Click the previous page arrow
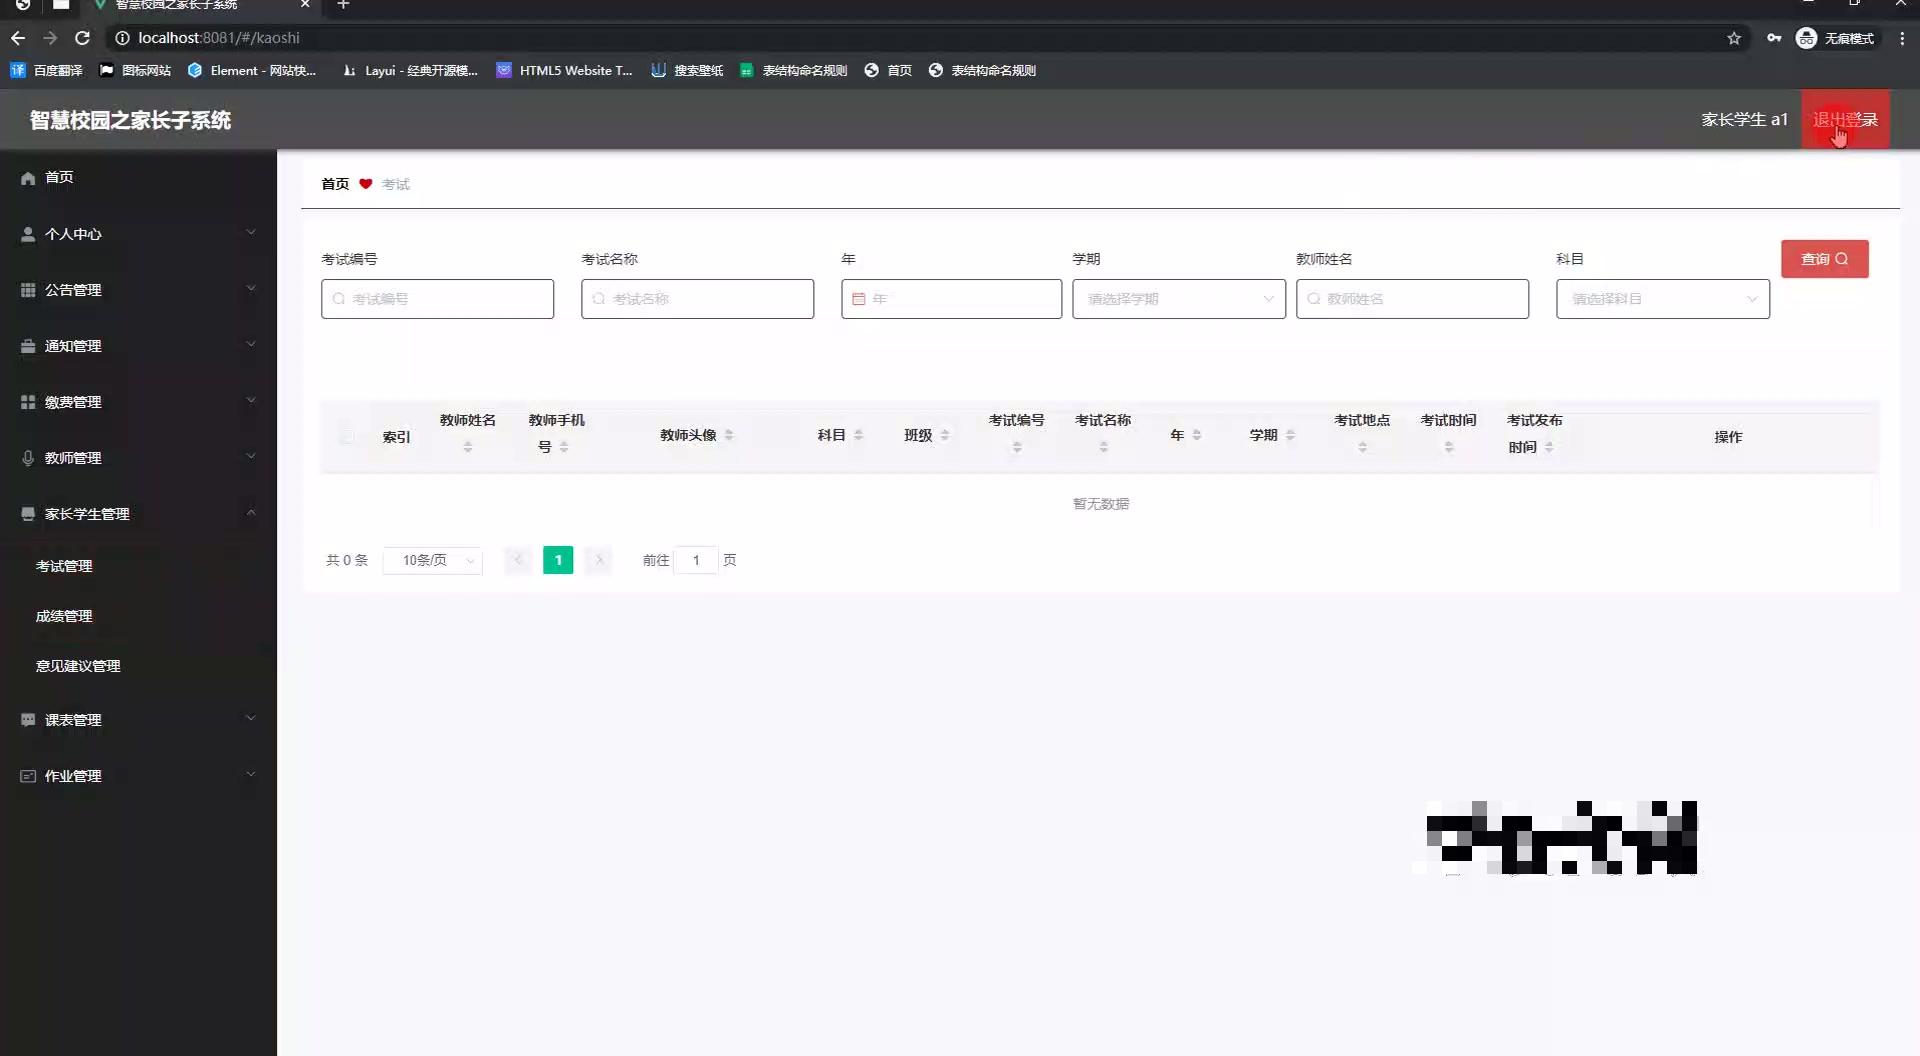 point(518,560)
